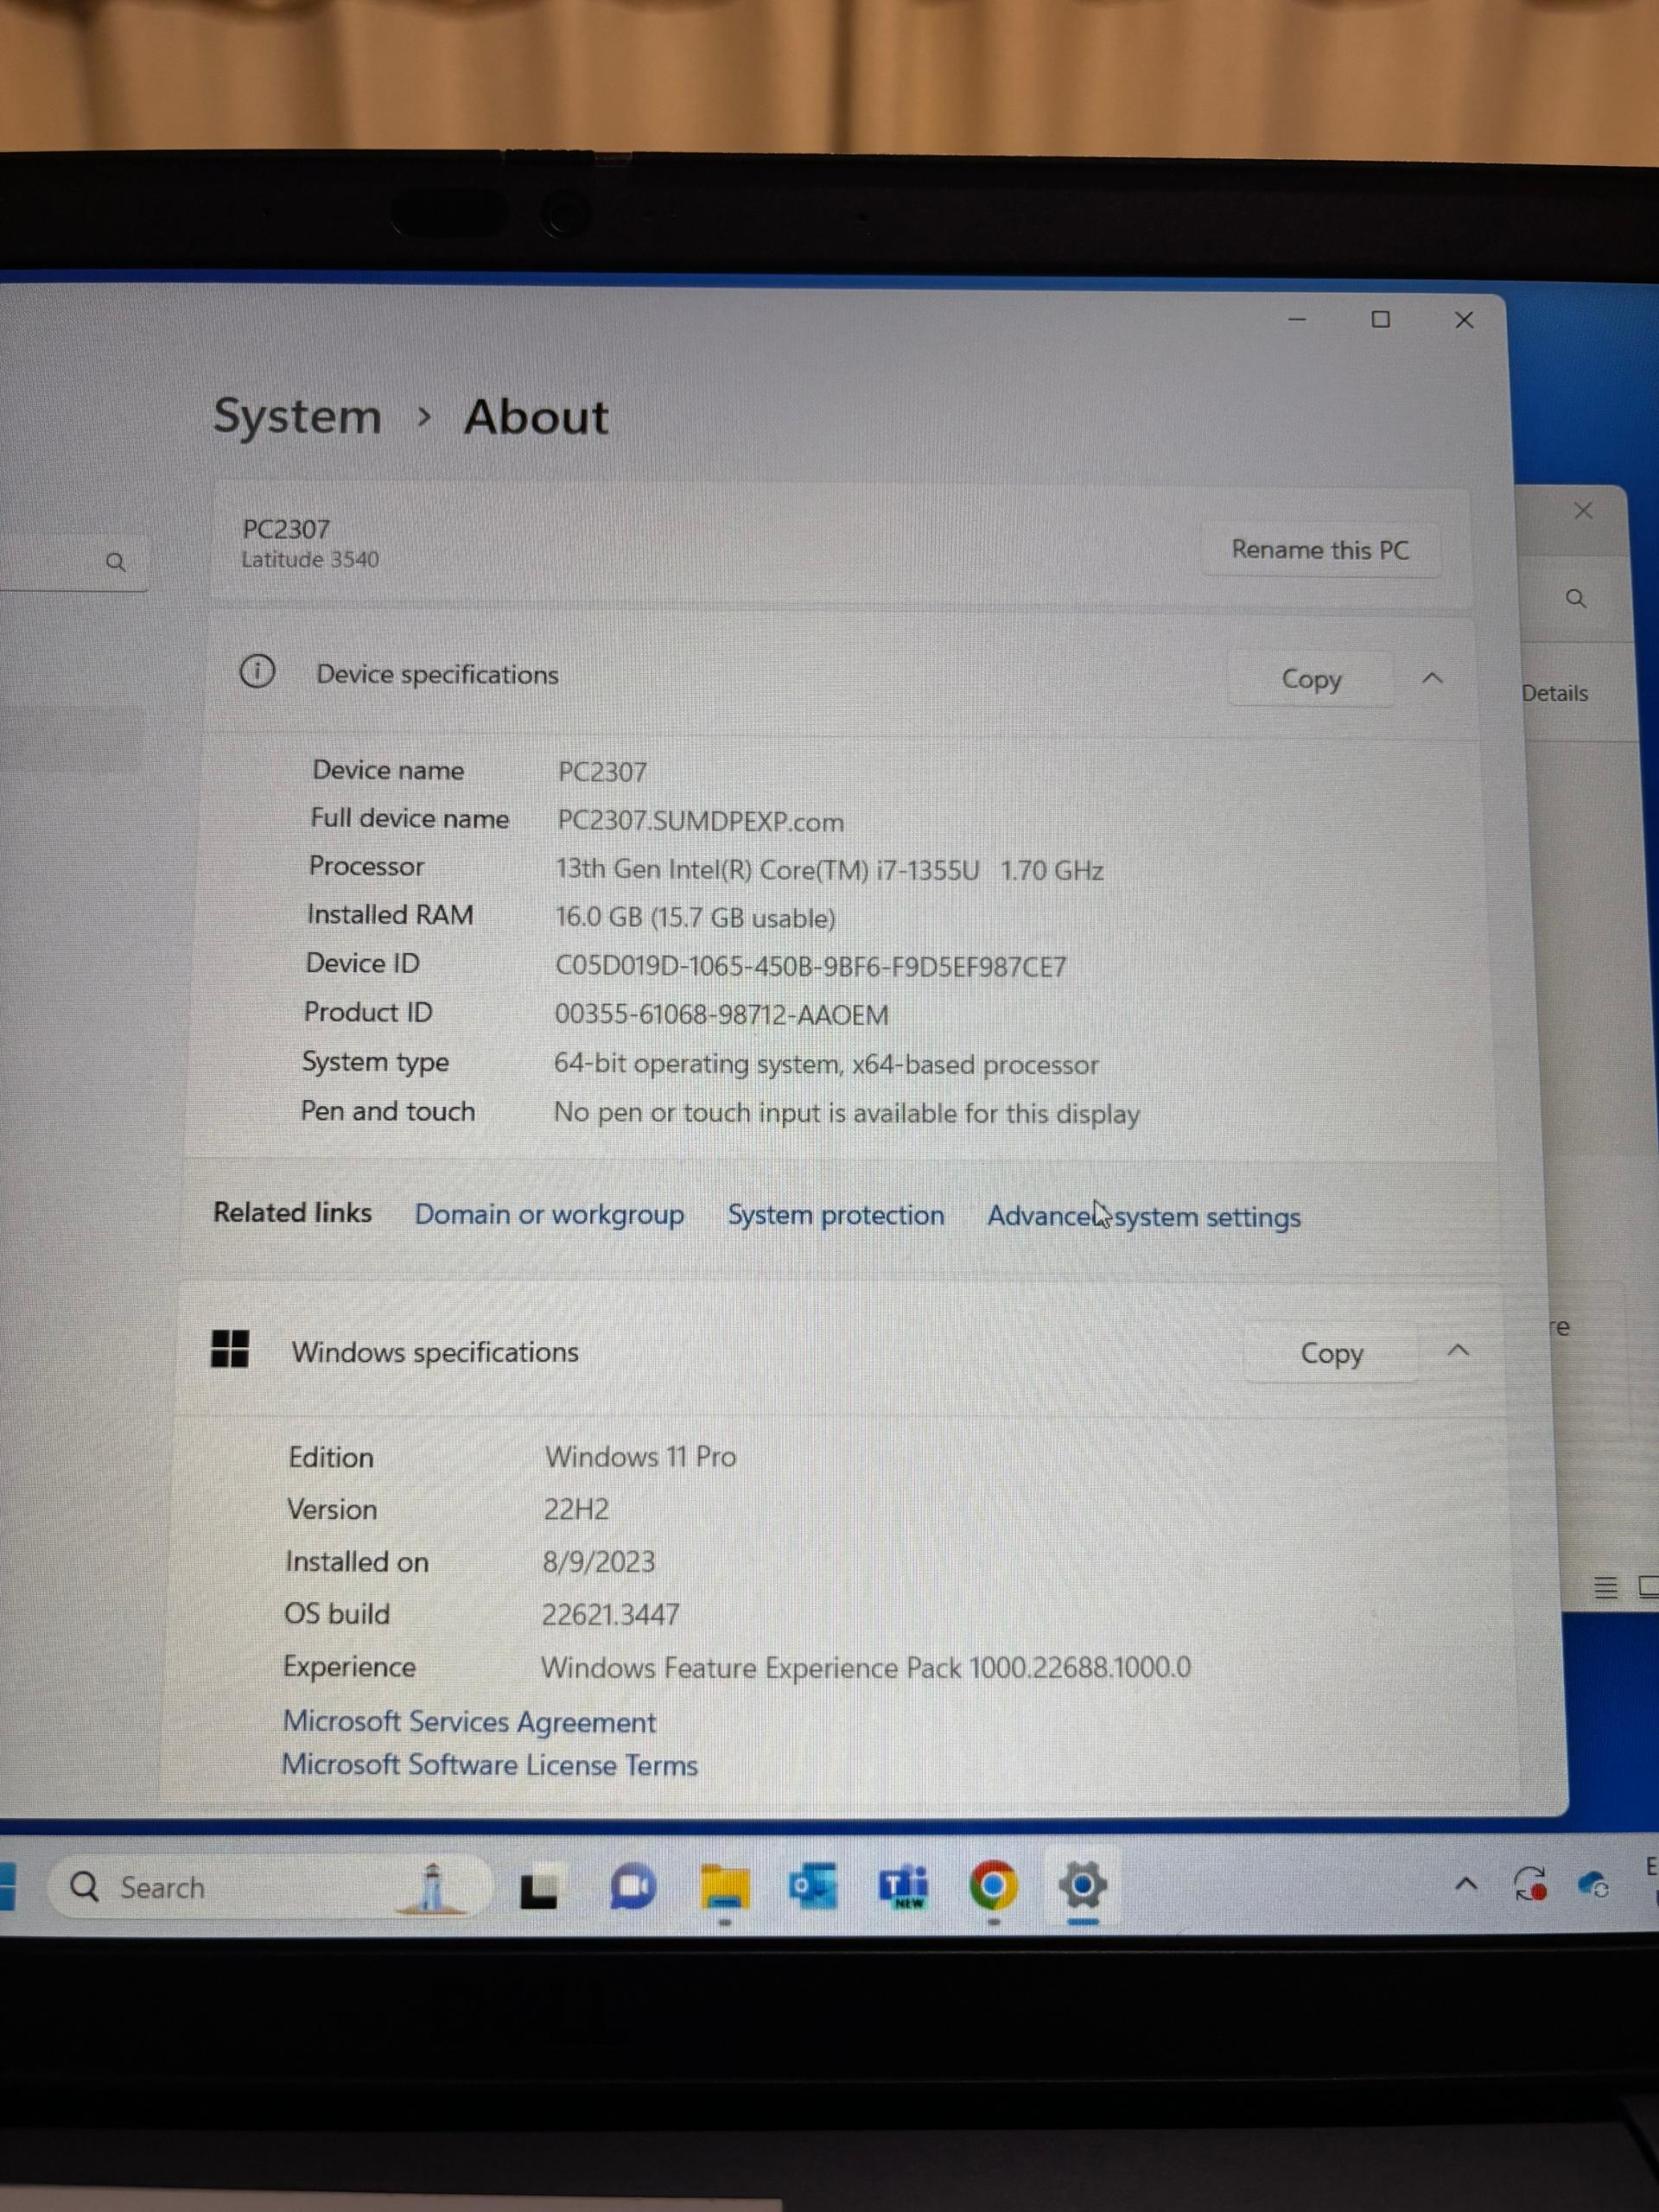1659x2212 pixels.
Task: Launch the Chat app from taskbar
Action: (x=632, y=1887)
